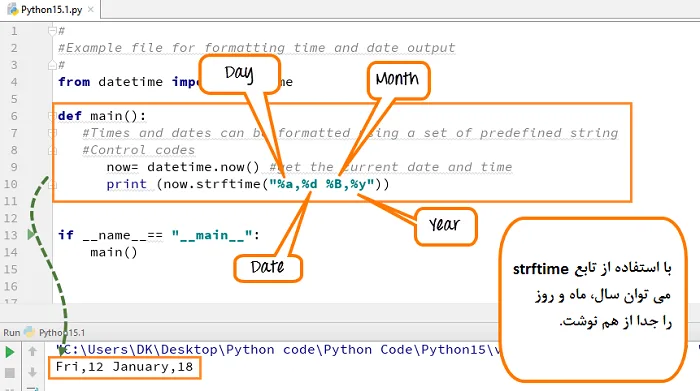Click line number 15 in the gutter

click(x=11, y=269)
